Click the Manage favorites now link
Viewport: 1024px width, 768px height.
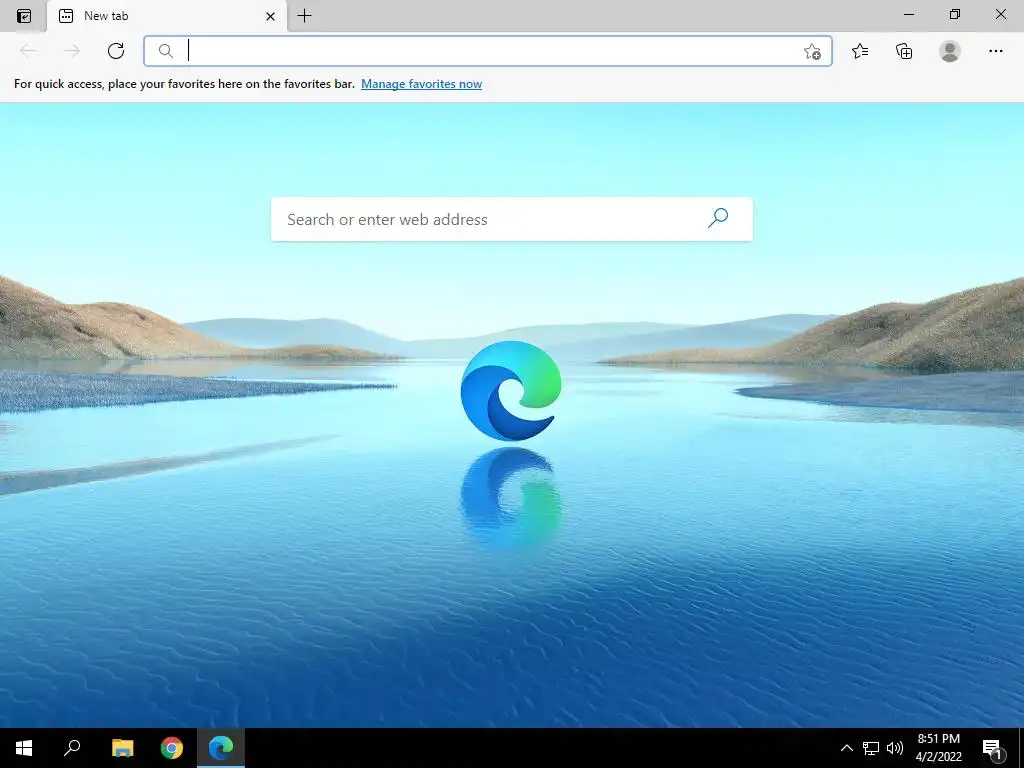click(x=421, y=84)
